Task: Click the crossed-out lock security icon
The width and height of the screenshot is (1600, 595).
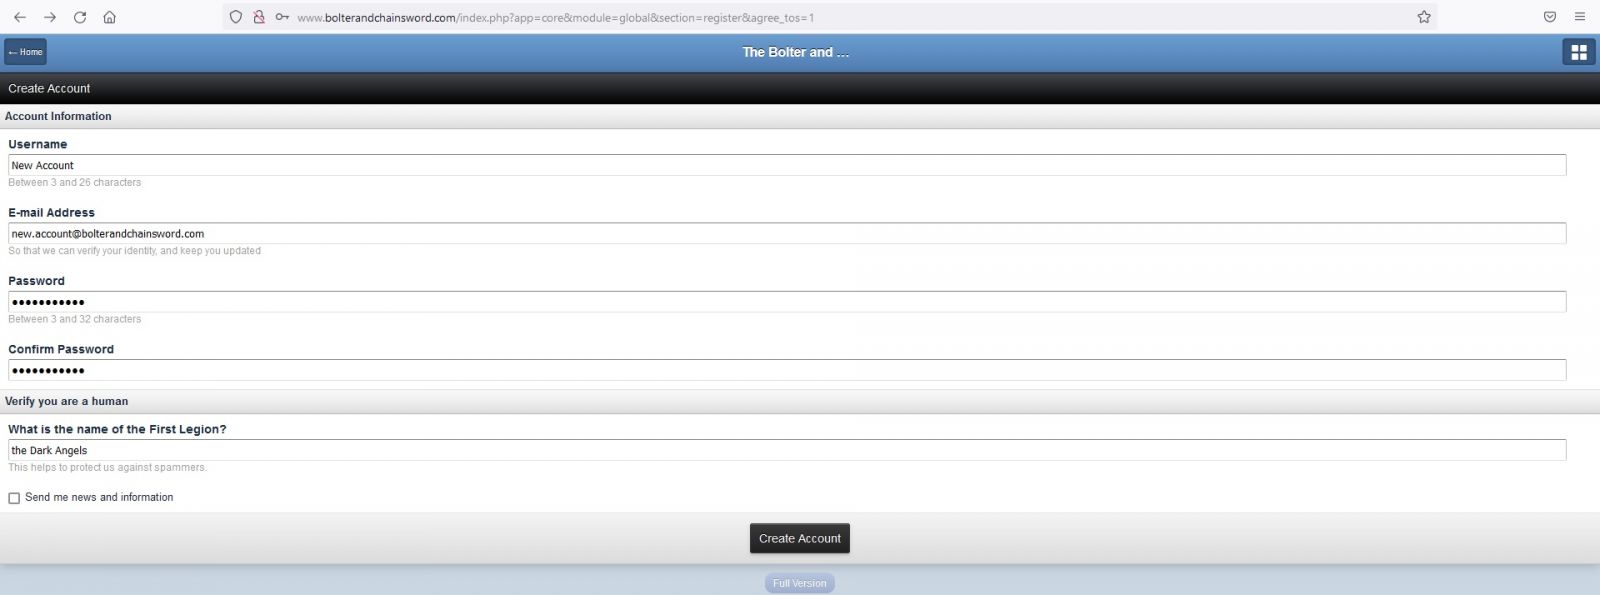Action: tap(259, 17)
